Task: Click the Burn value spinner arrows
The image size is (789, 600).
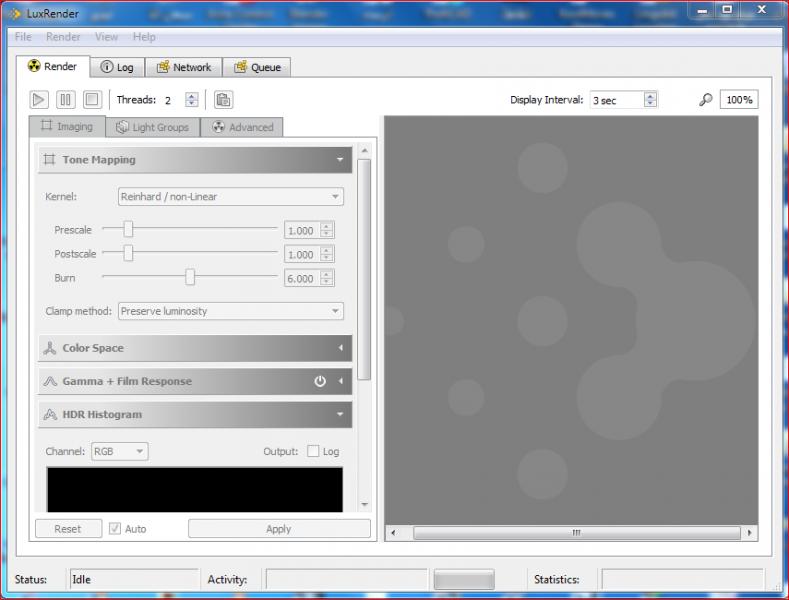Action: (x=327, y=278)
